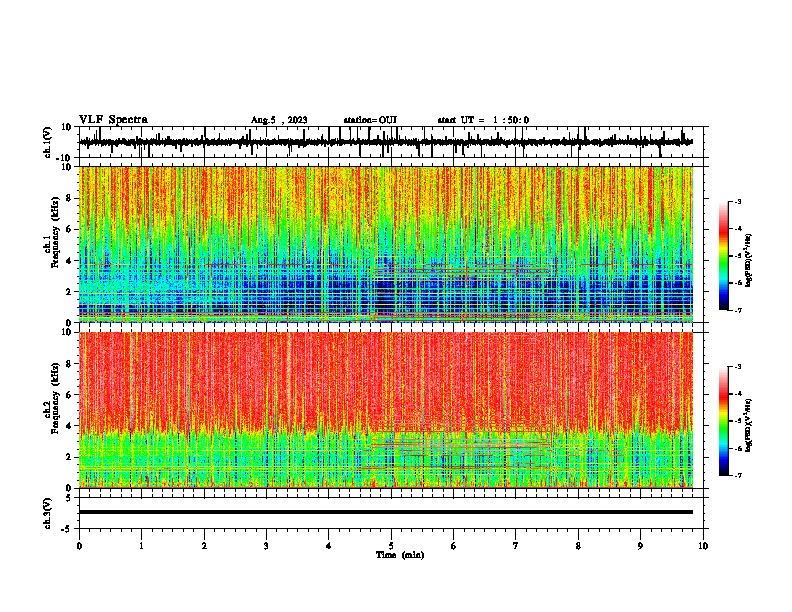Screen dimensions: 792x612
Task: Click time axis tick label "1"
Action: (x=141, y=546)
